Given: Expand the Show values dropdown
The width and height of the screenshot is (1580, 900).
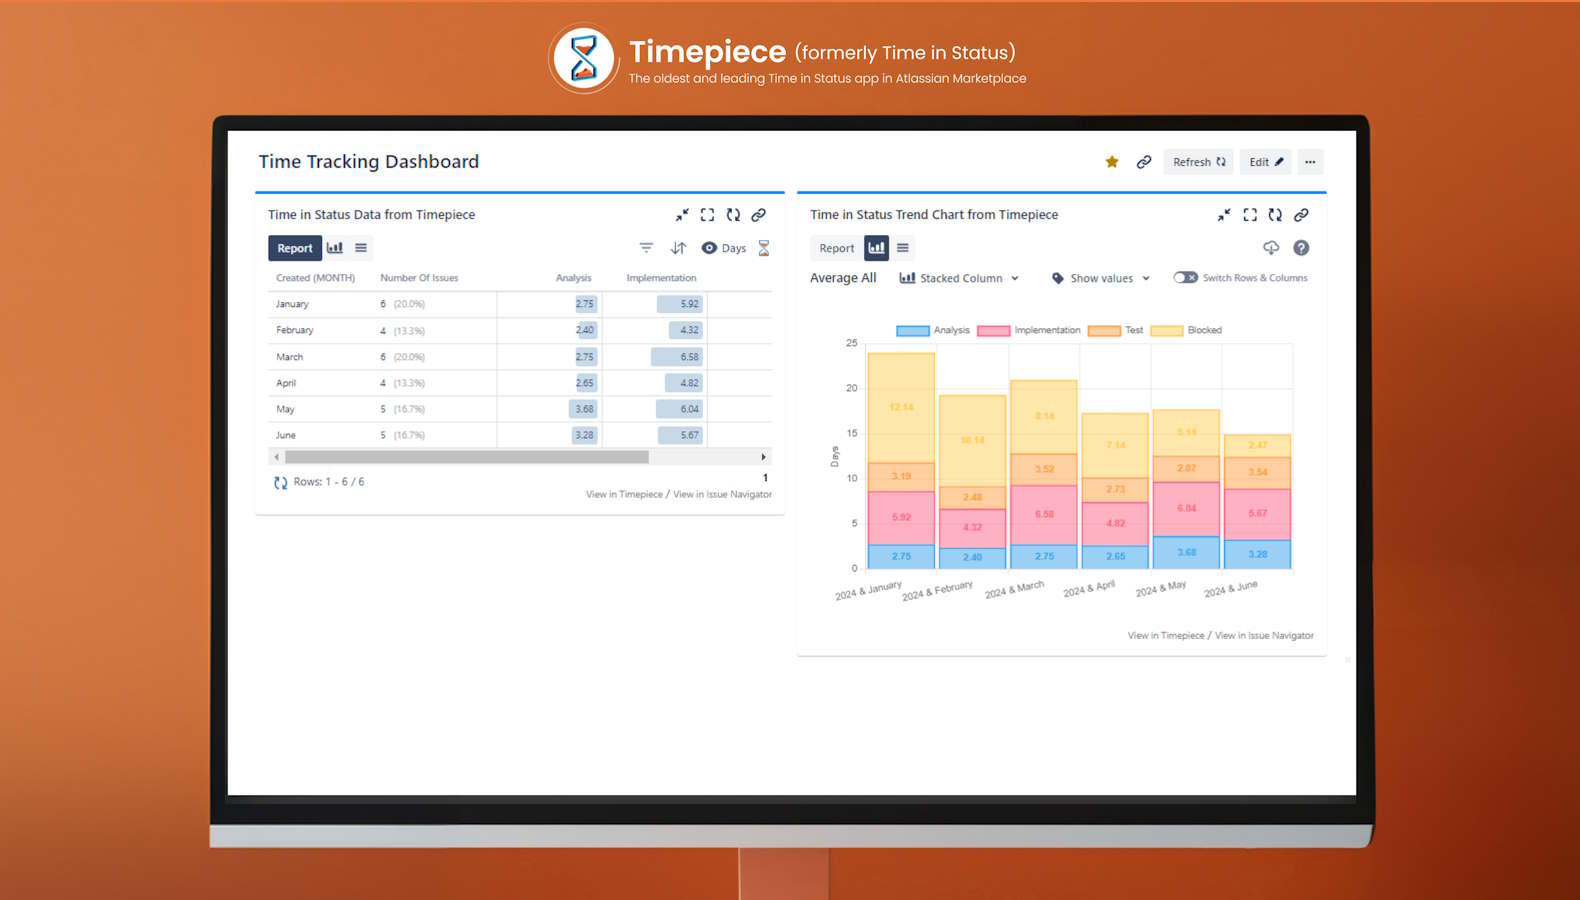Looking at the screenshot, I should tap(1100, 278).
